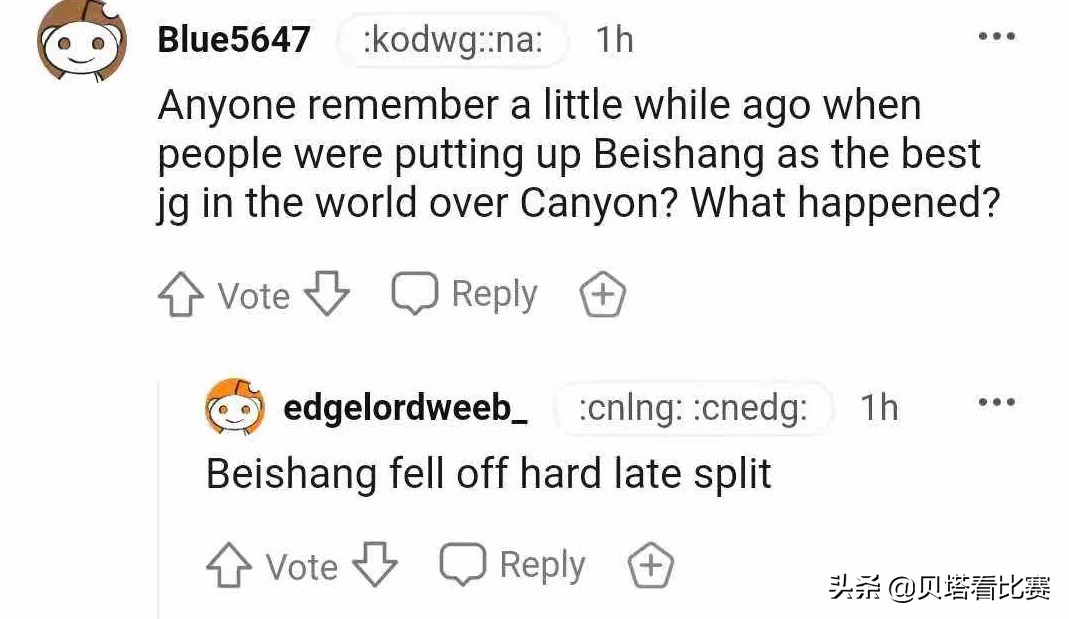Upvote Blue5647's comment
The height and width of the screenshot is (619, 1069).
(x=180, y=296)
